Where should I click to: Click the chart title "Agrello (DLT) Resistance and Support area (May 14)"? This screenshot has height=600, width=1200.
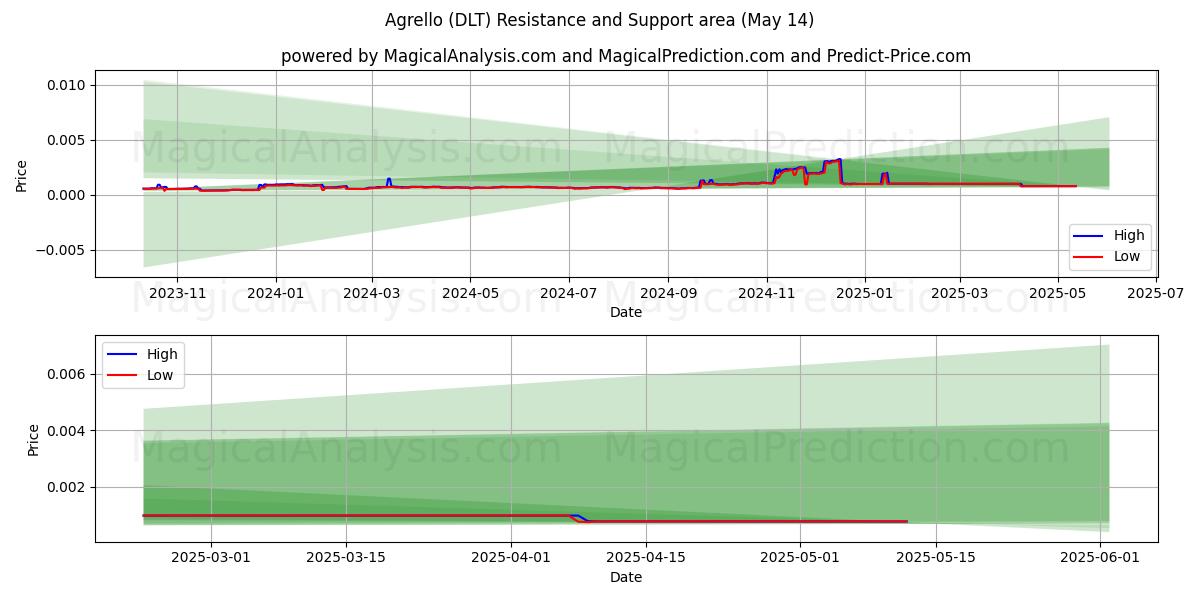pos(600,20)
